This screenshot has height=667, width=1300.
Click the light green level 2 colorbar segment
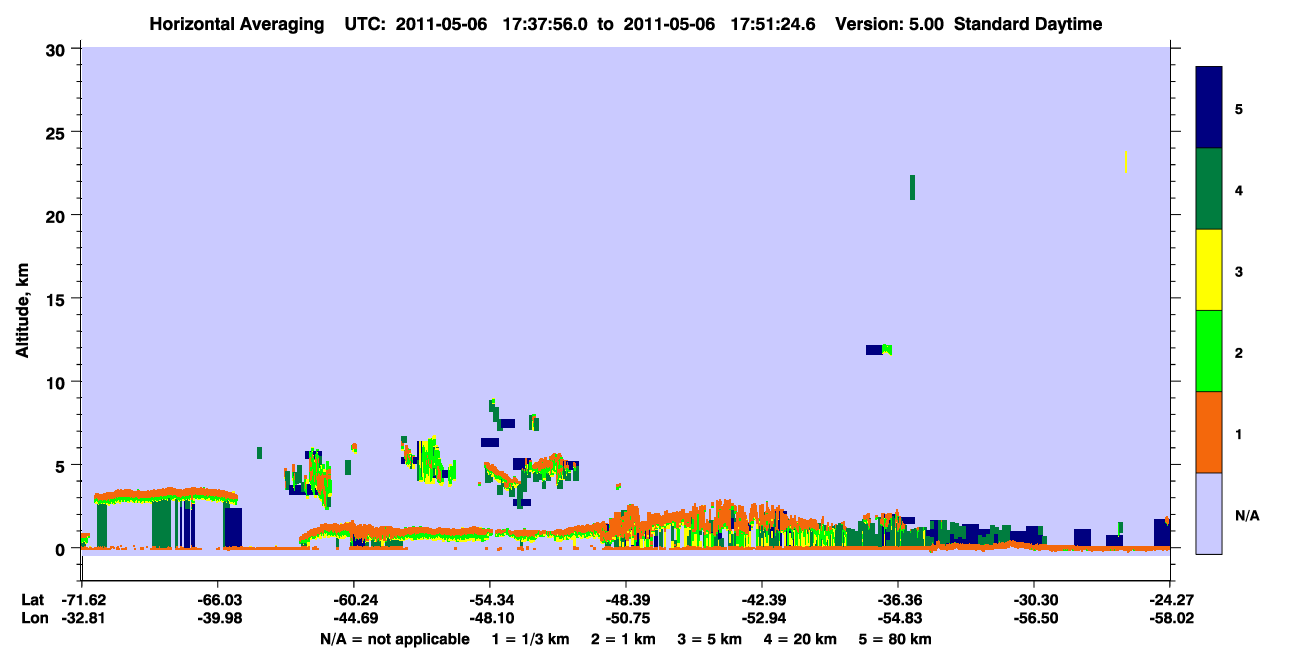[x=1209, y=351]
